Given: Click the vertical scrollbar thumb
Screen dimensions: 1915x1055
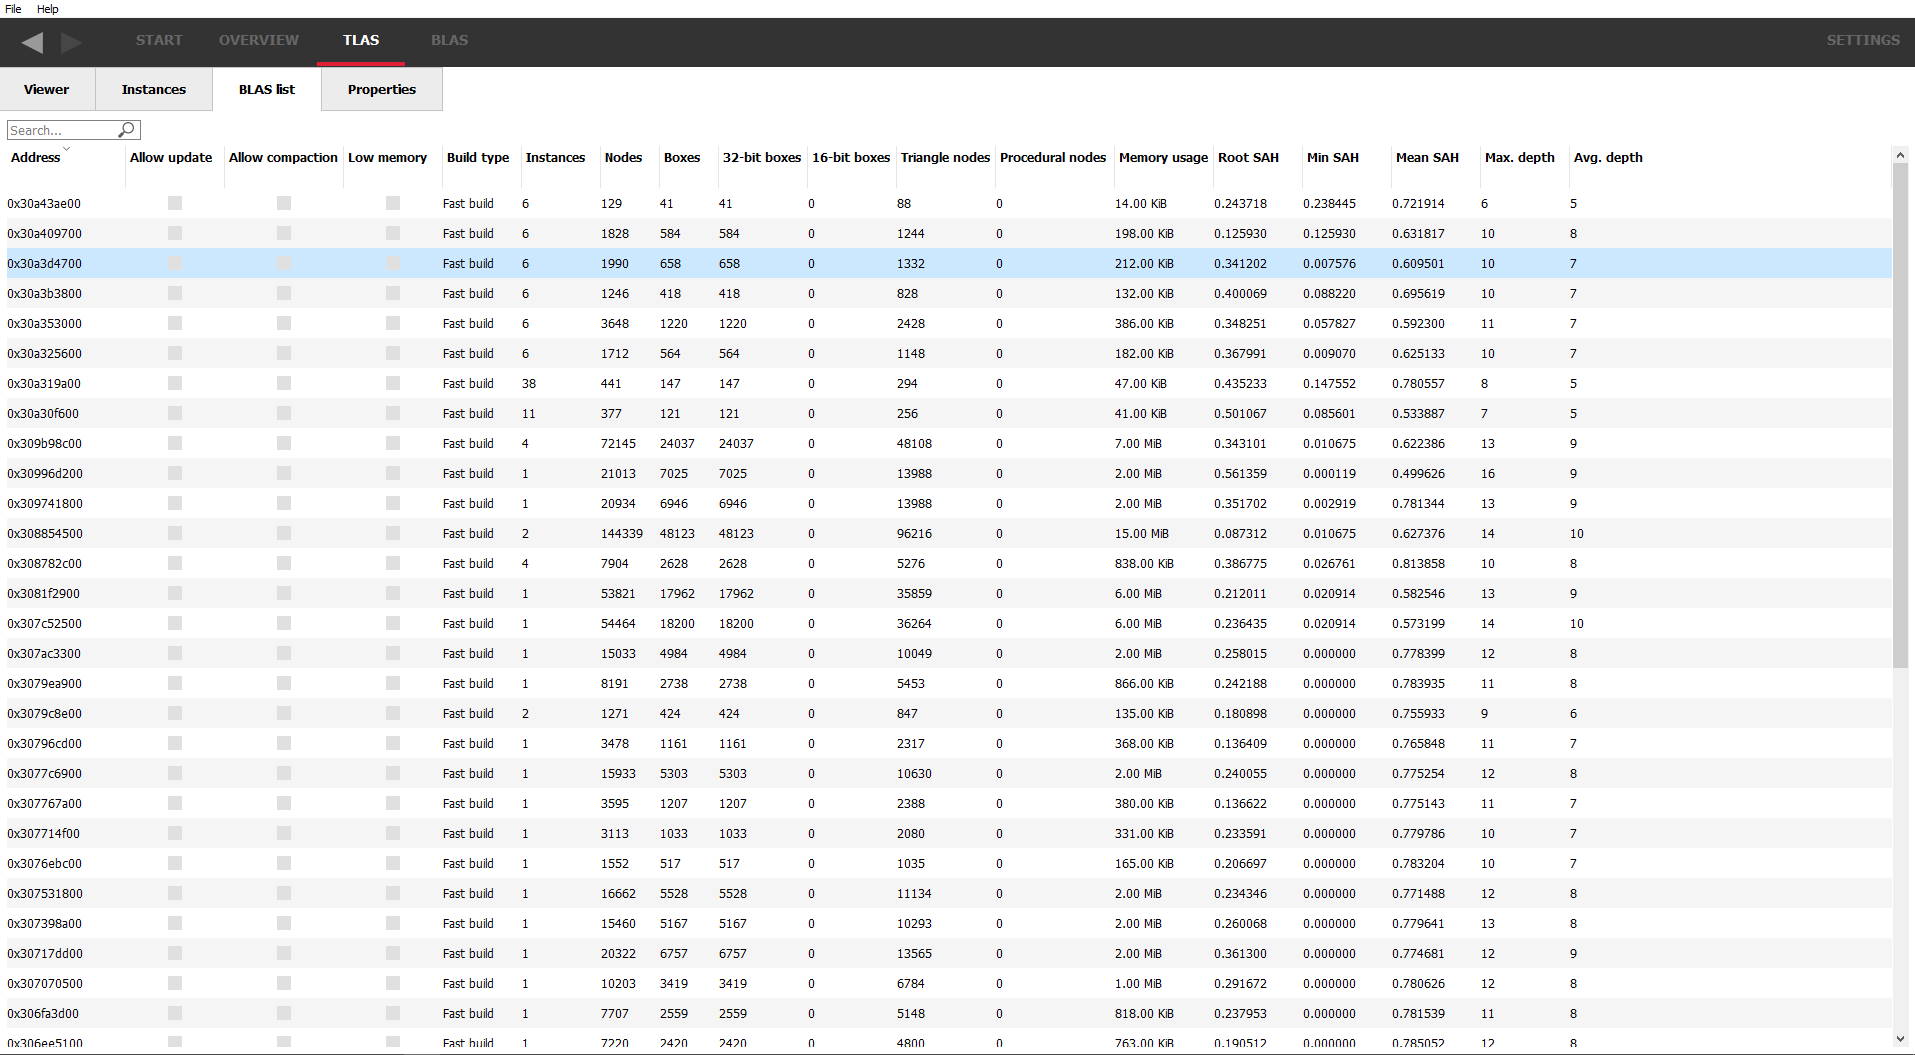Looking at the screenshot, I should [1900, 415].
